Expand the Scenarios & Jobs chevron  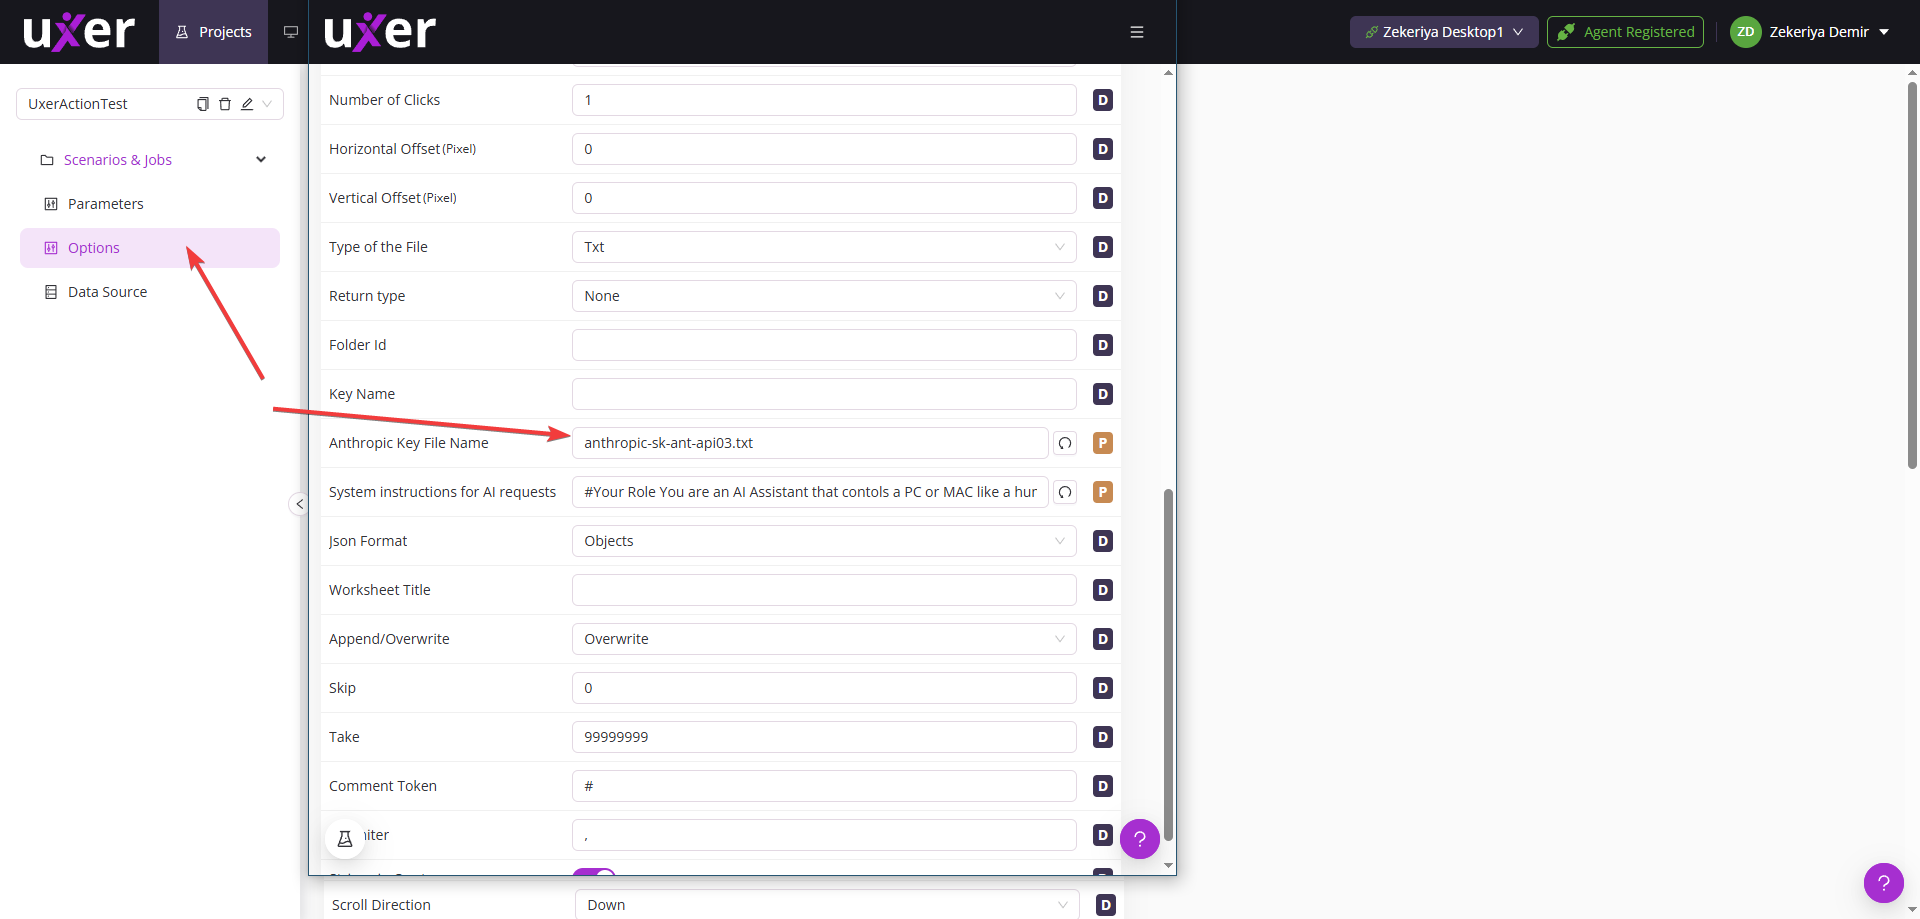coord(261,160)
